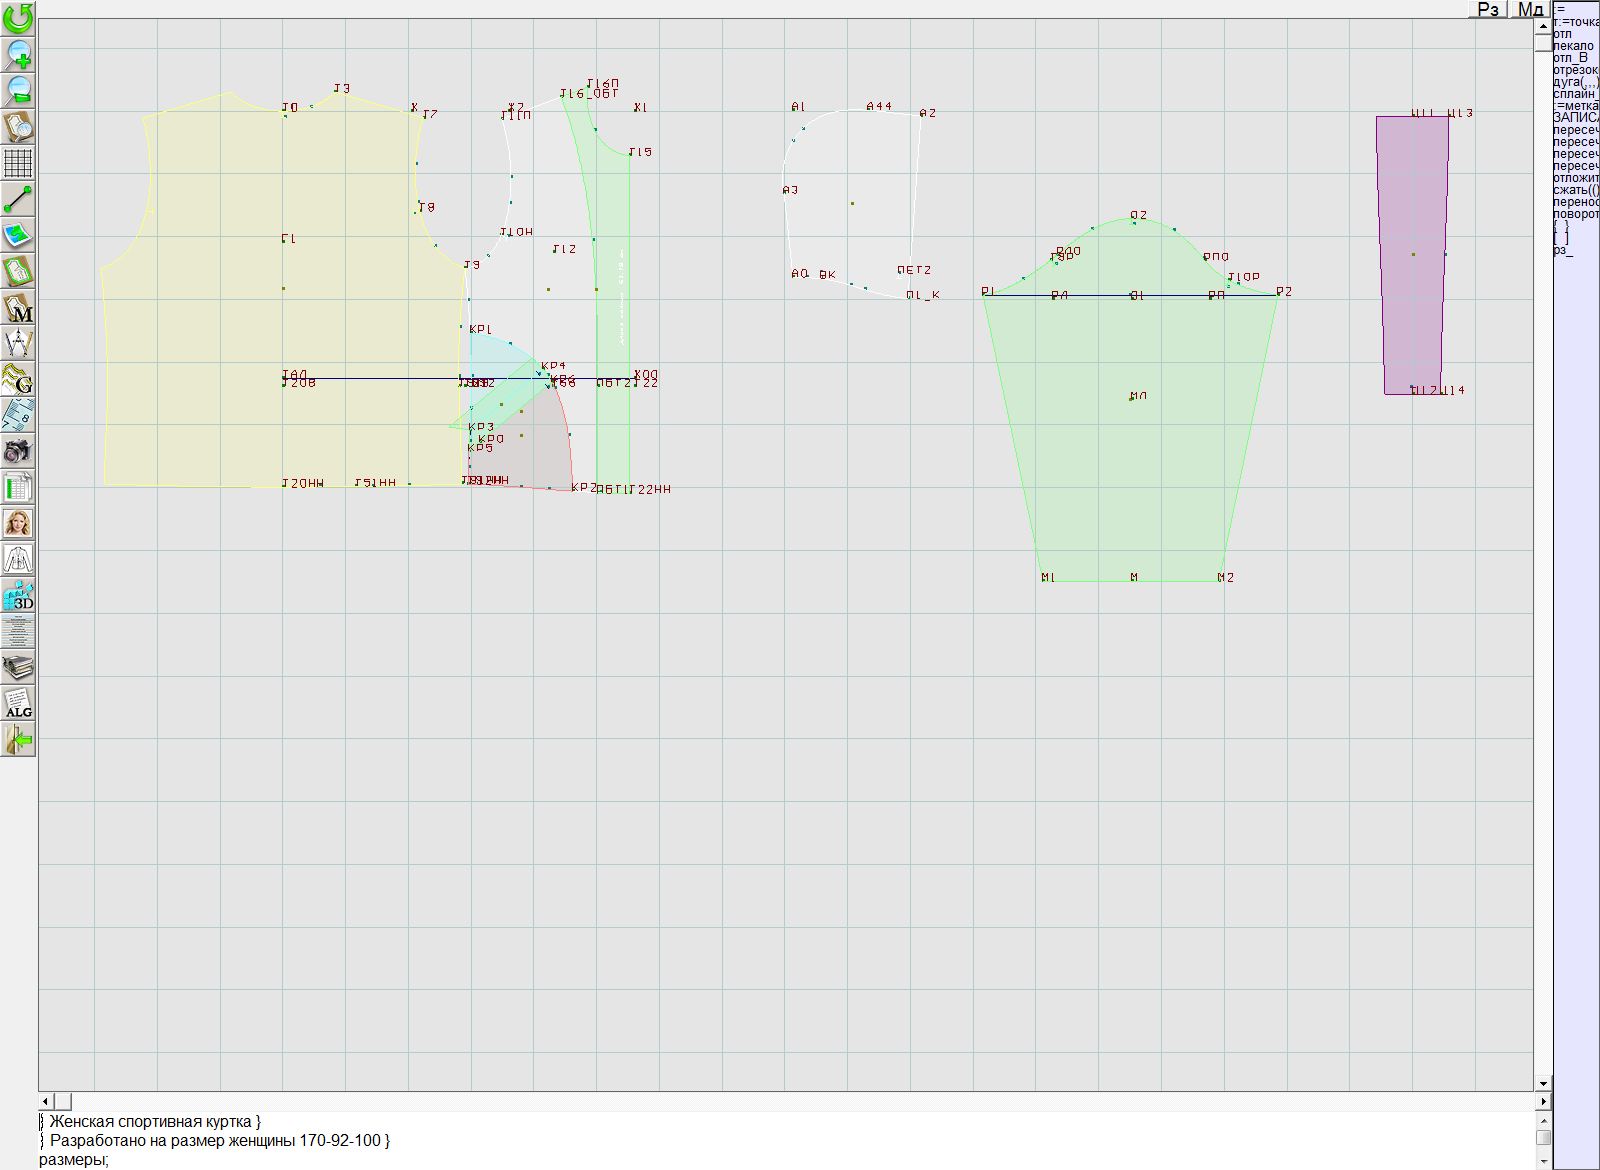1600x1170 pixels.
Task: Open the green spreadsheet table icon
Action: click(x=18, y=487)
